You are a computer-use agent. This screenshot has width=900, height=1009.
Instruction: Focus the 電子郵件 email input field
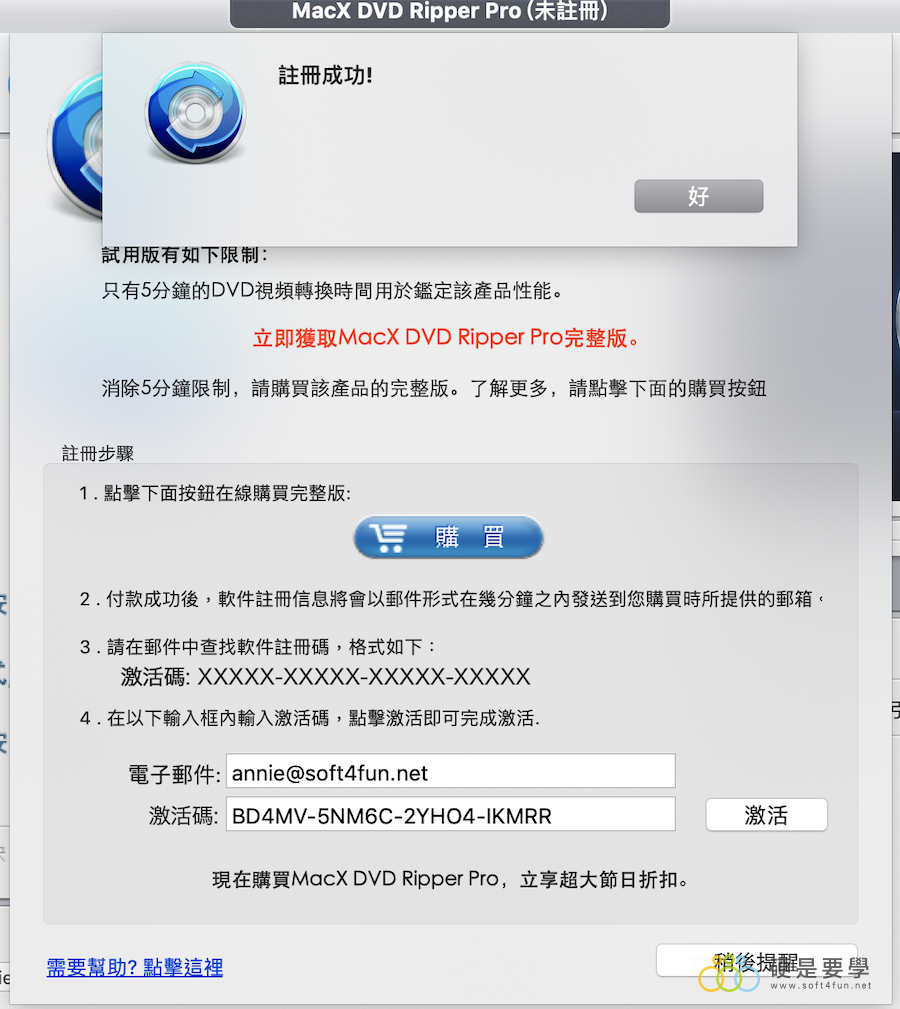coord(450,771)
